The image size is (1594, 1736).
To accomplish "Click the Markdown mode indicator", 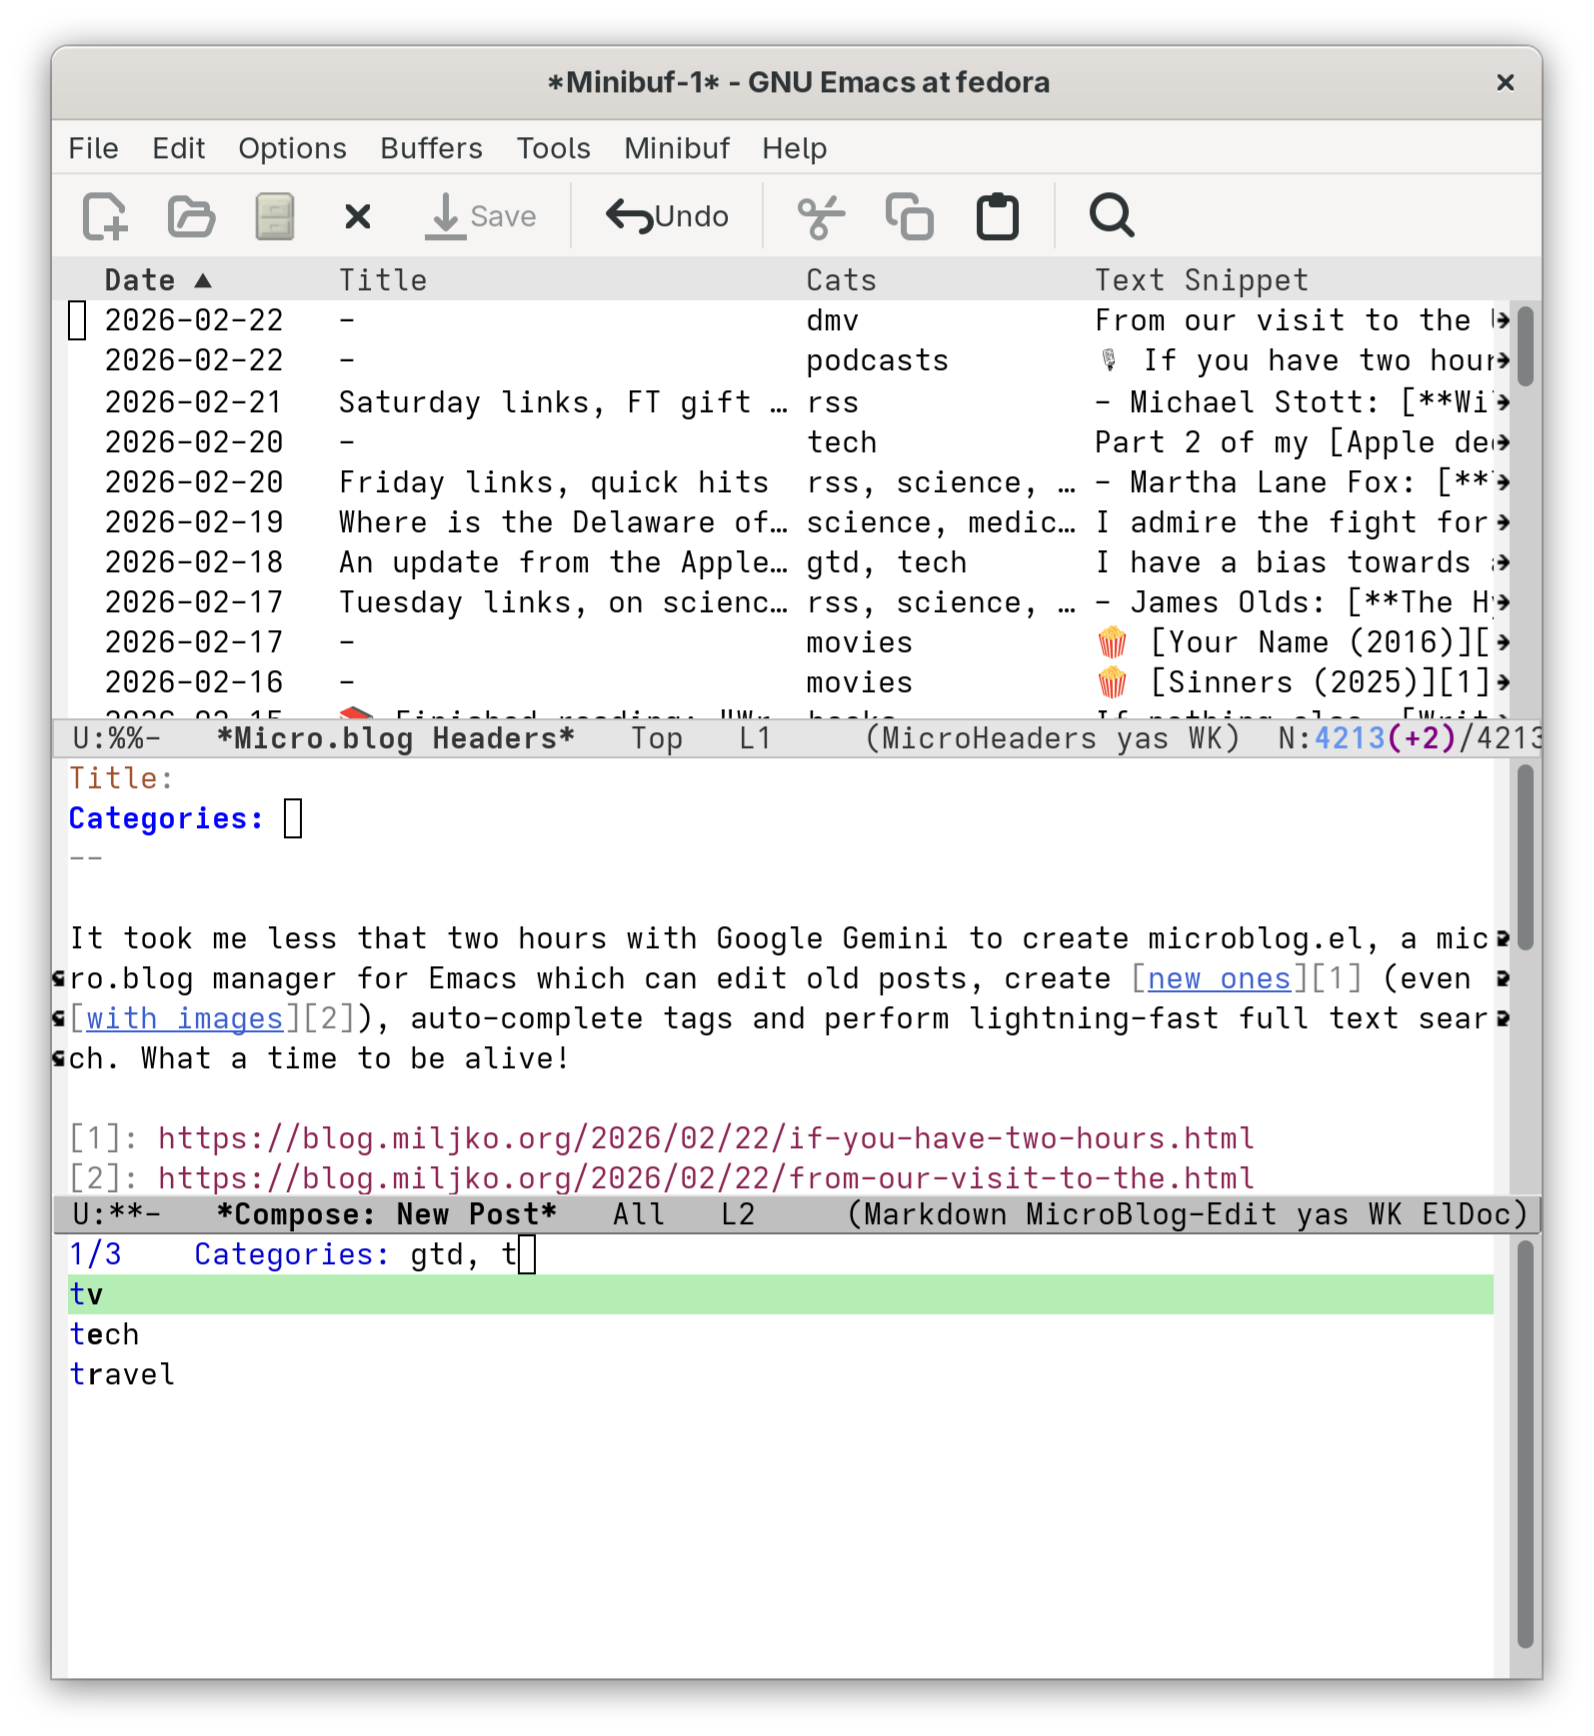I will click(935, 1214).
